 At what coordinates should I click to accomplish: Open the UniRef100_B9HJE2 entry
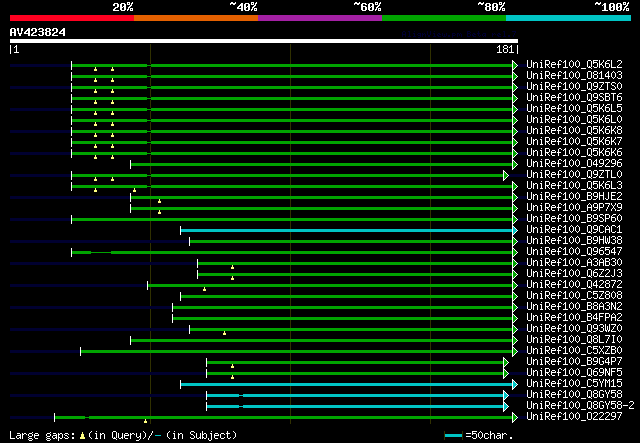tap(574, 197)
